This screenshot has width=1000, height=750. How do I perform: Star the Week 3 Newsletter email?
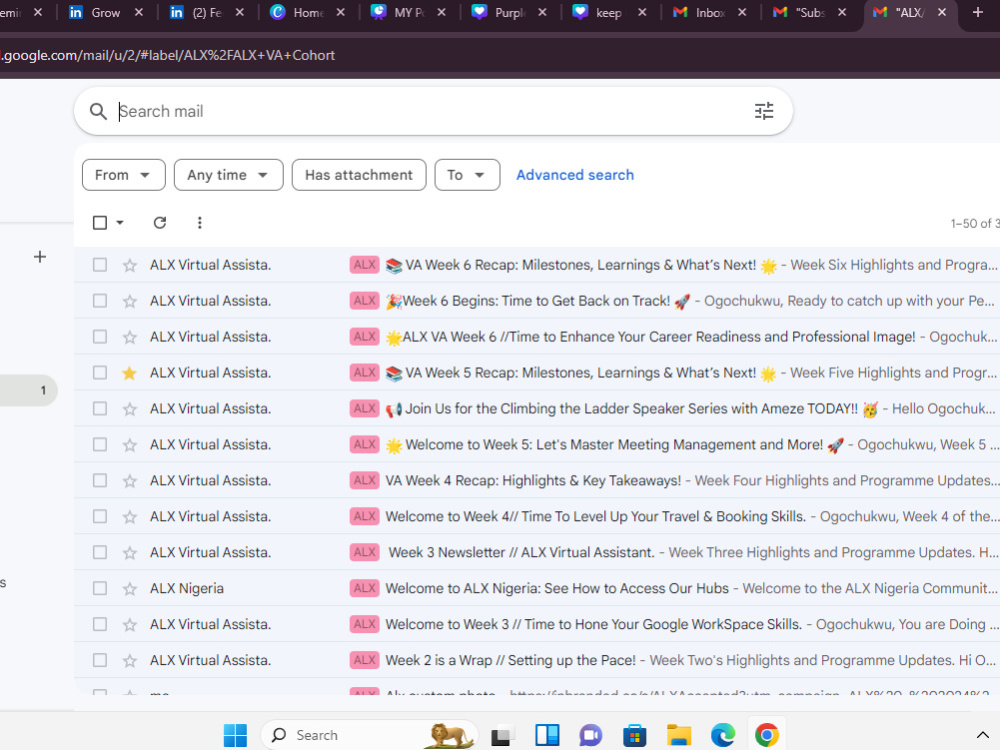(129, 553)
